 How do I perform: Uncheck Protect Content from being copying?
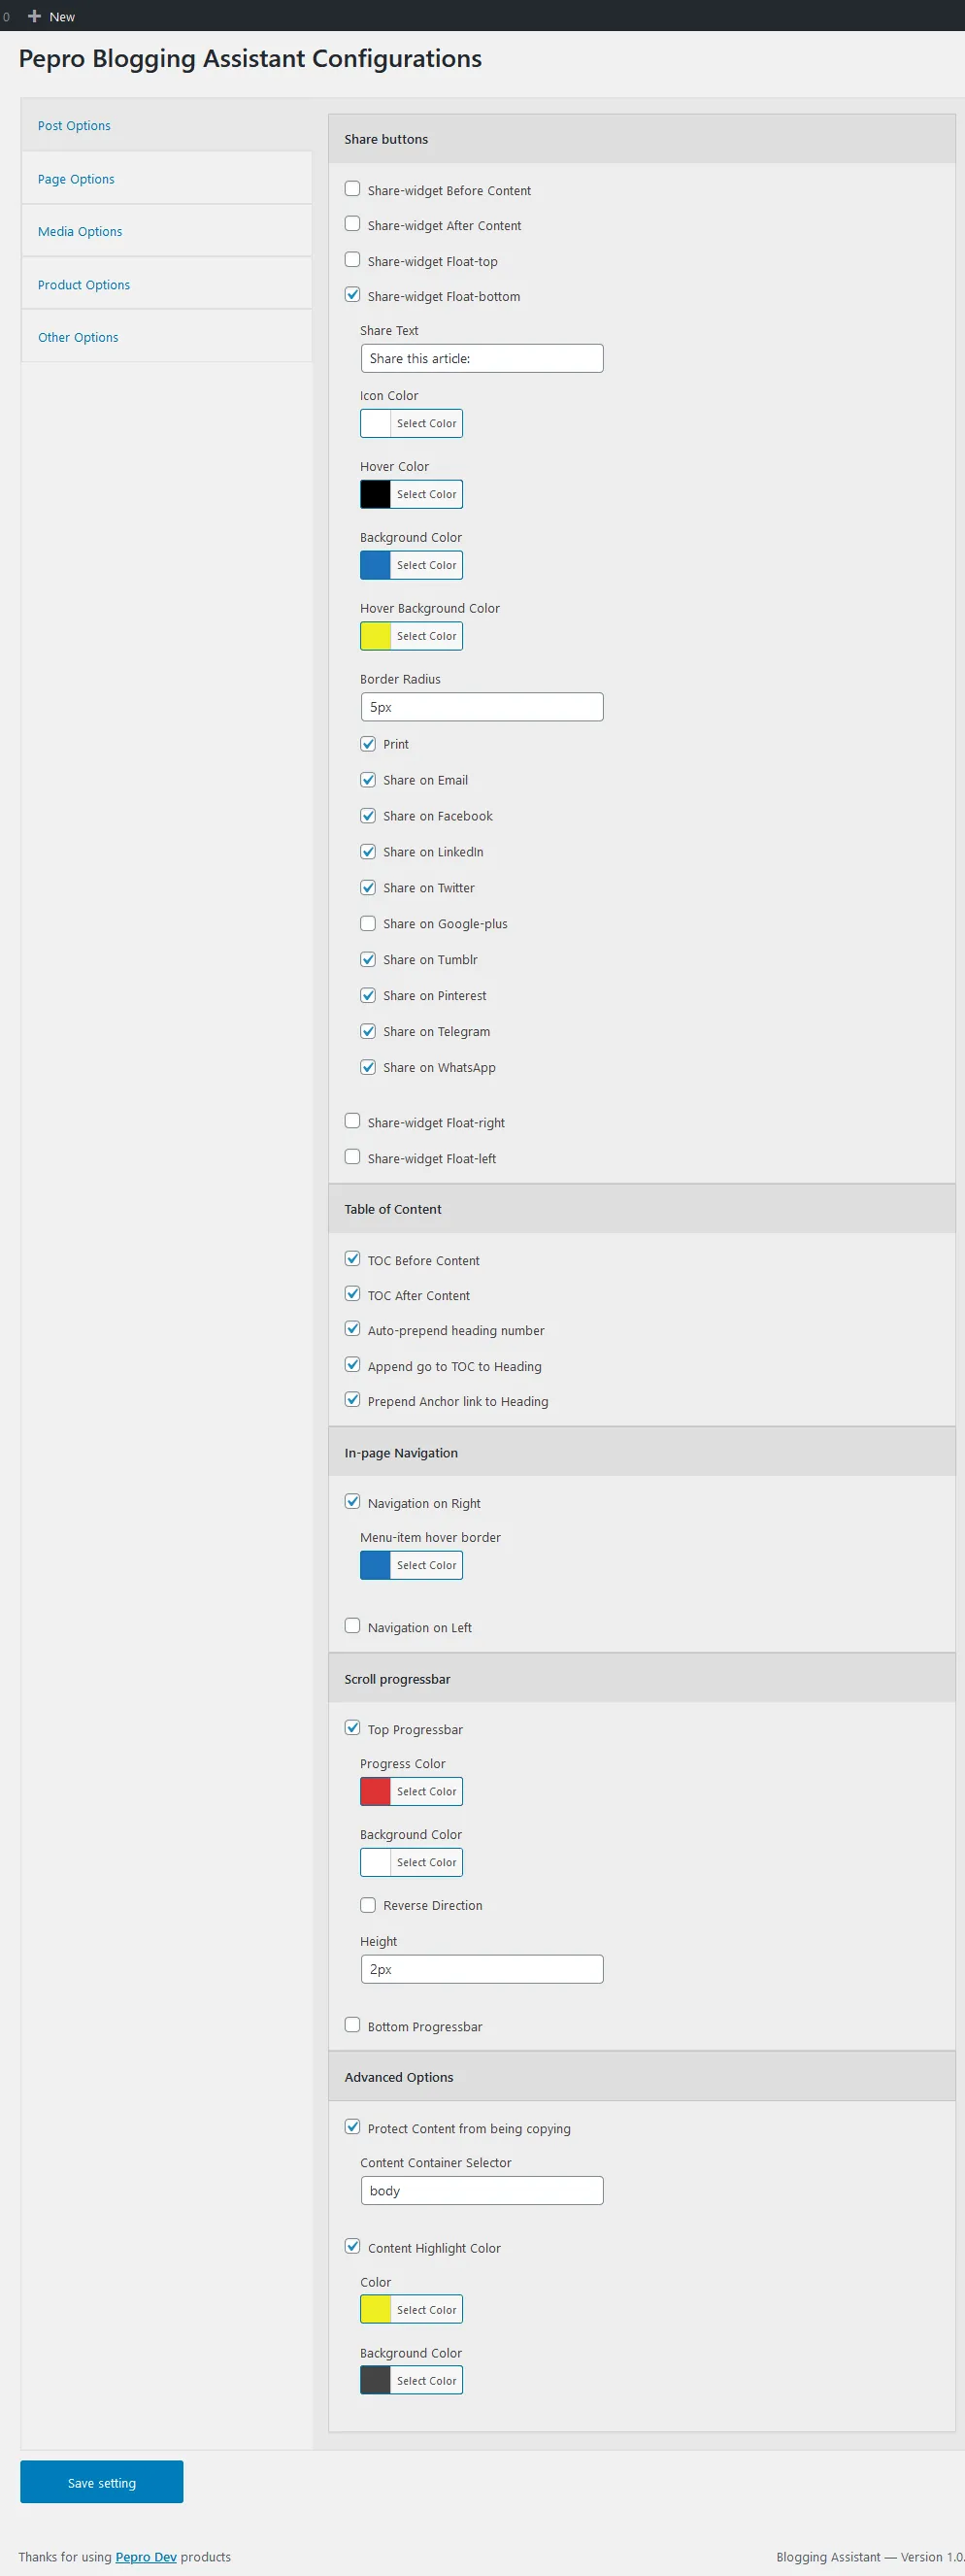pos(352,2127)
